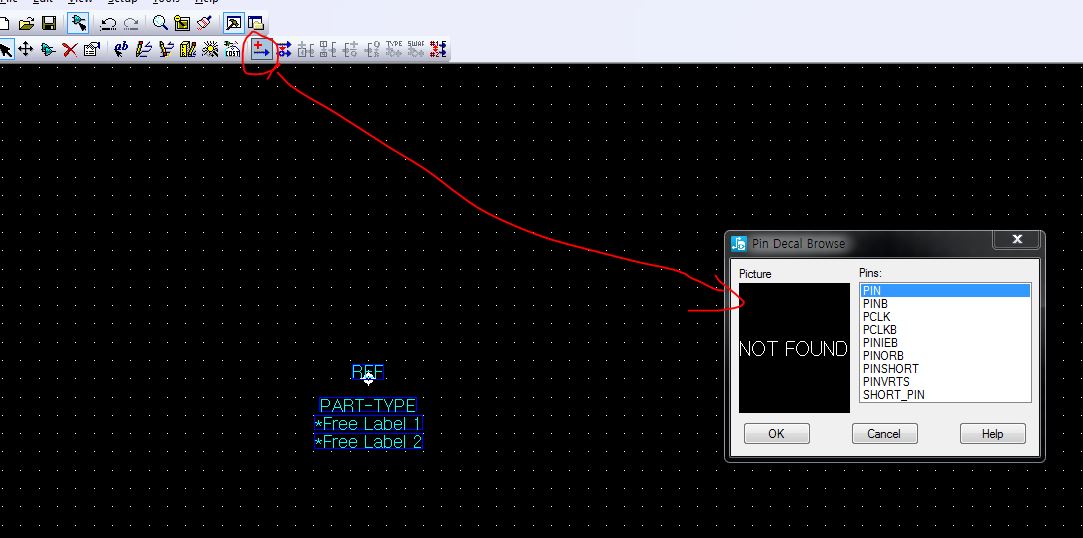Viewport: 1083px width, 538px height.
Task: Open Help from Pin Decal Browse dialog
Action: [x=992, y=434]
